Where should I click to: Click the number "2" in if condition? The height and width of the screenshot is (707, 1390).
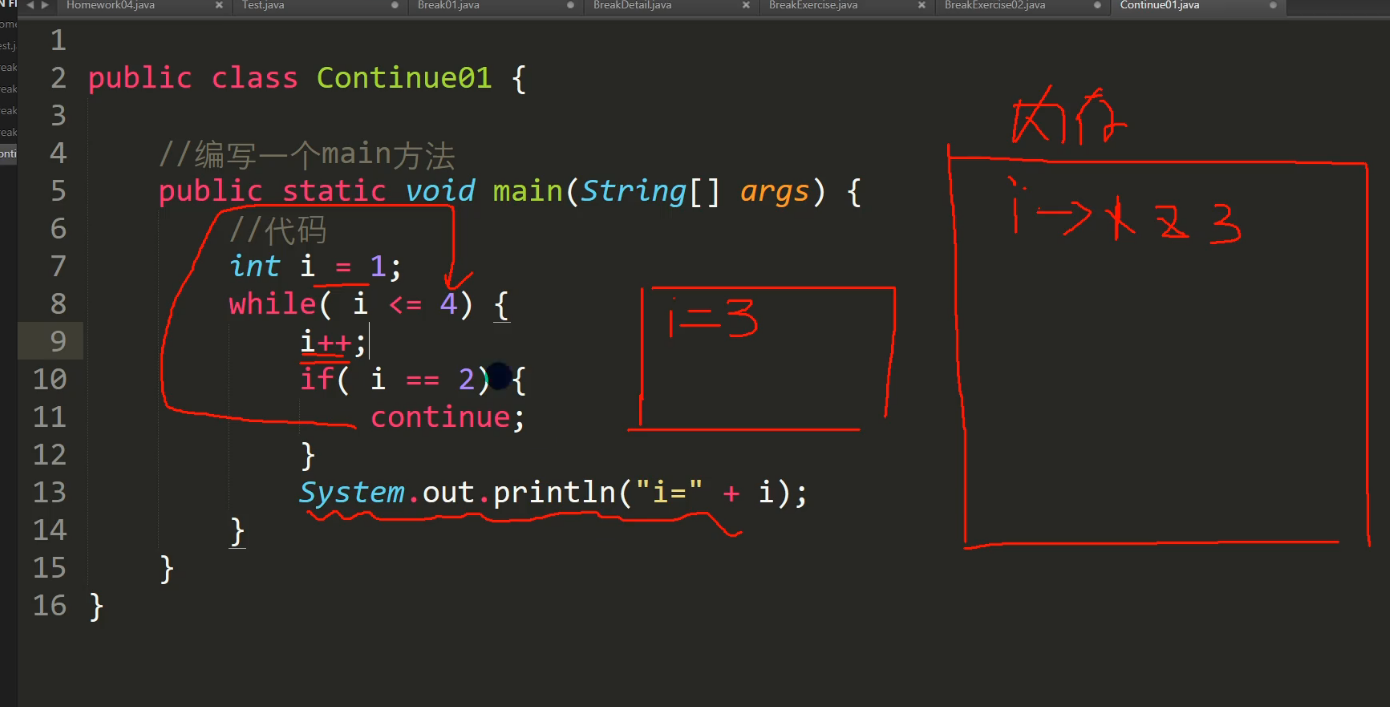466,379
